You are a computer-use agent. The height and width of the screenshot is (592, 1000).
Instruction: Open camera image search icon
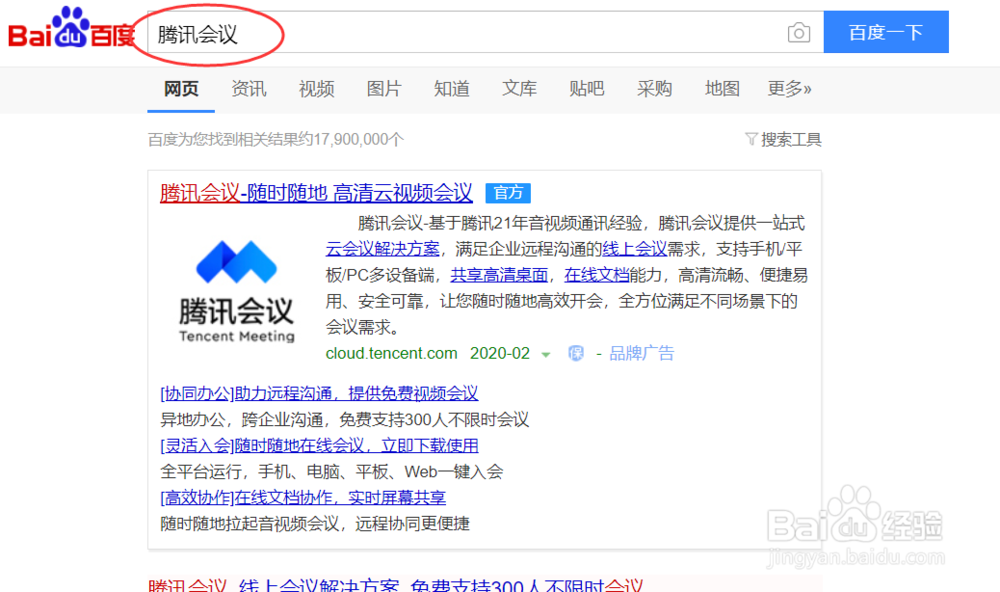coord(798,33)
